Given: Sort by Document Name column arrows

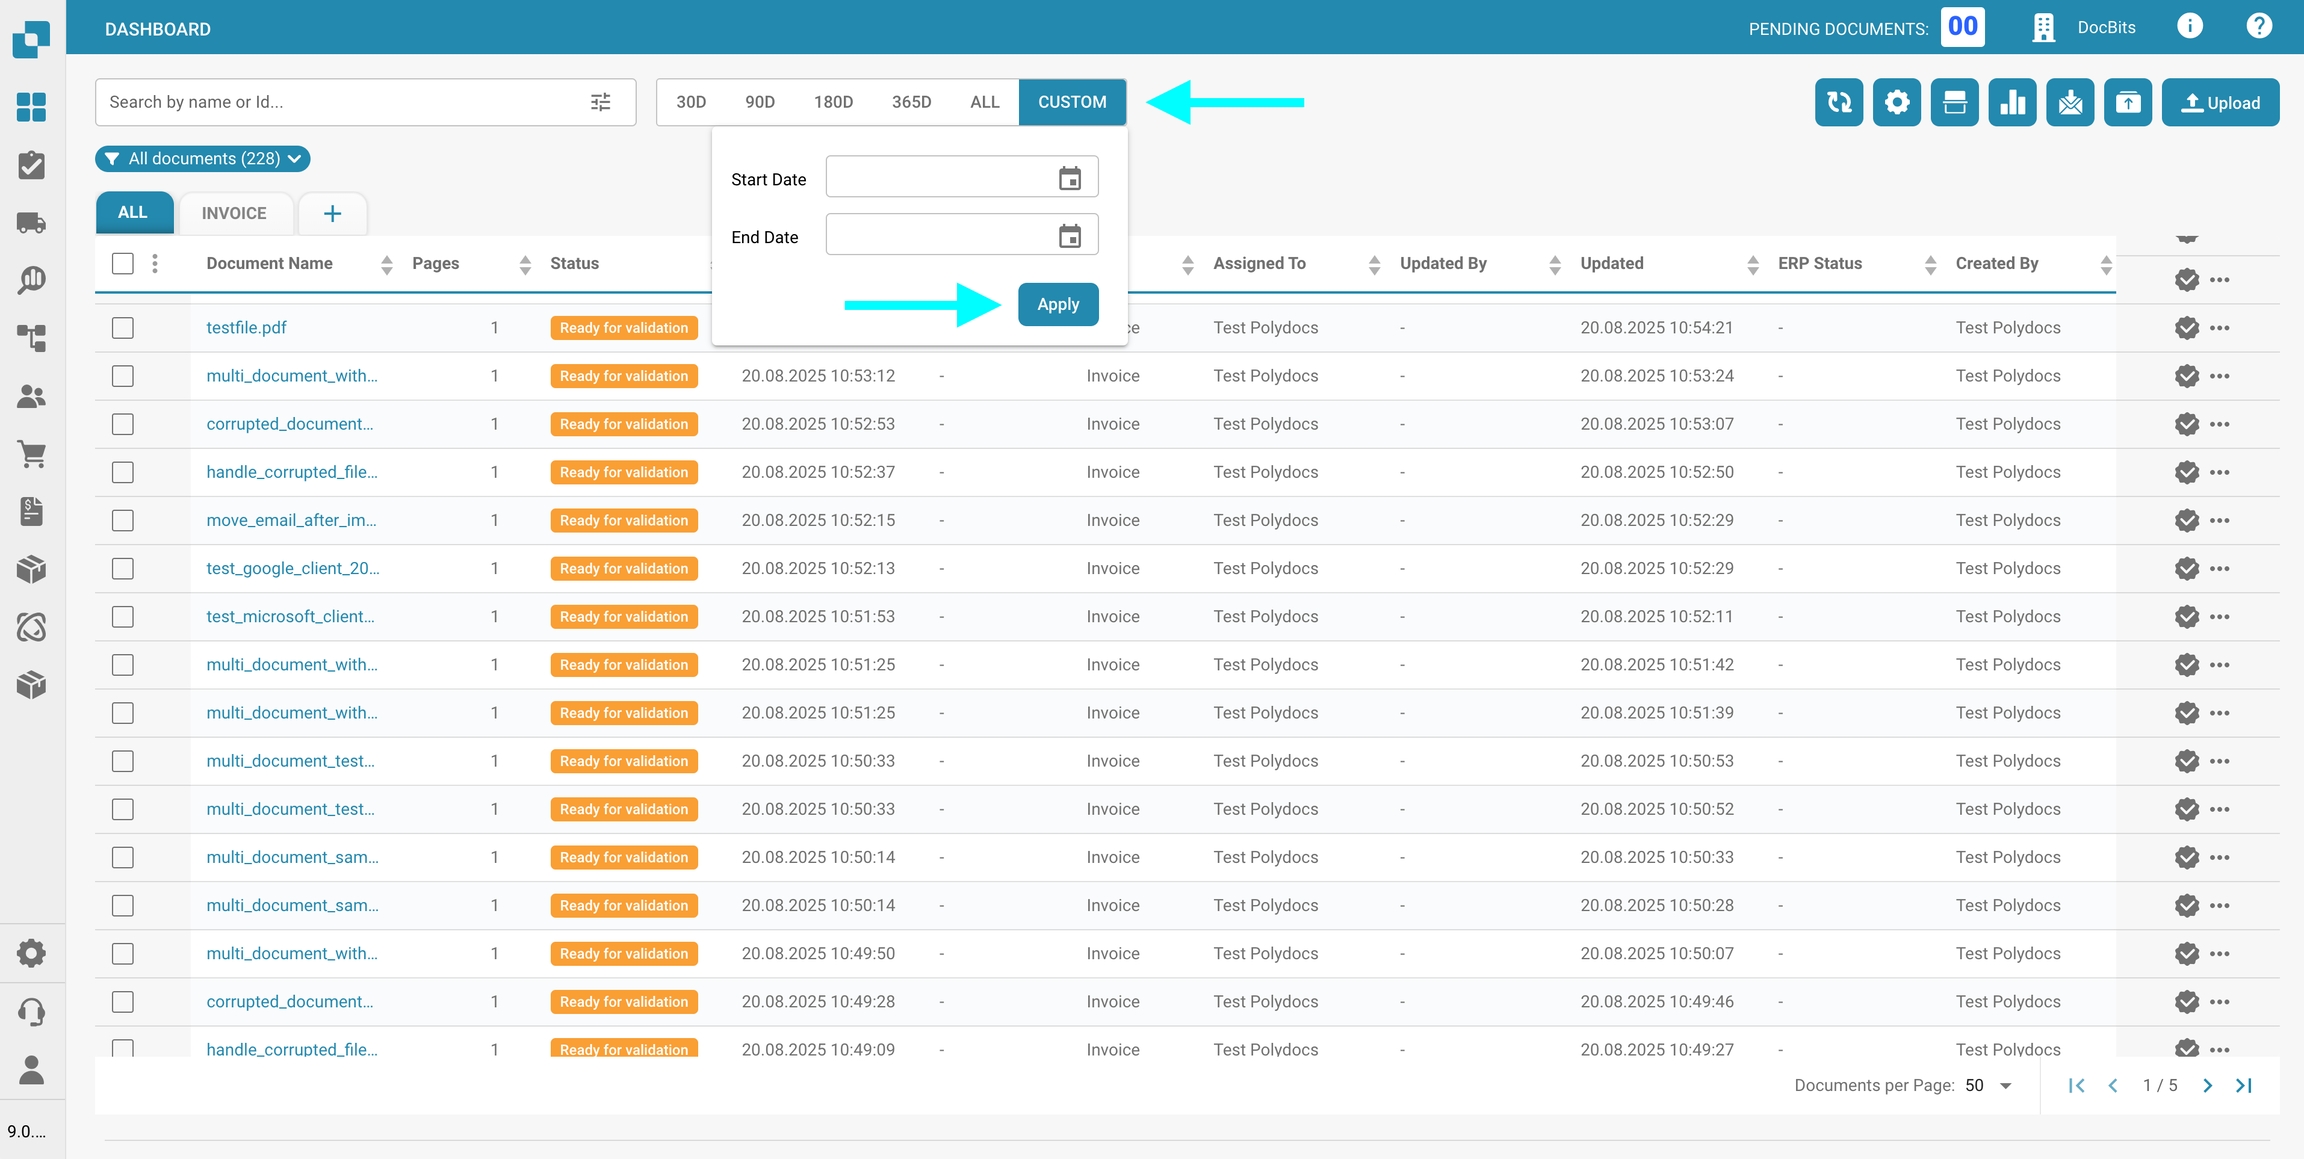Looking at the screenshot, I should click(386, 264).
